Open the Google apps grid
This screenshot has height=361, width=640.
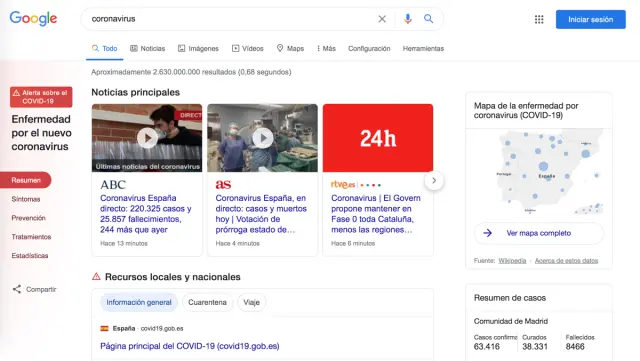539,19
